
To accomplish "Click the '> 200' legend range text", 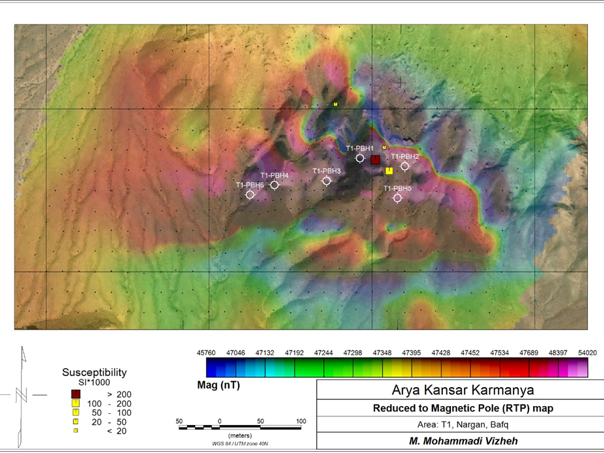I will click(x=119, y=394).
